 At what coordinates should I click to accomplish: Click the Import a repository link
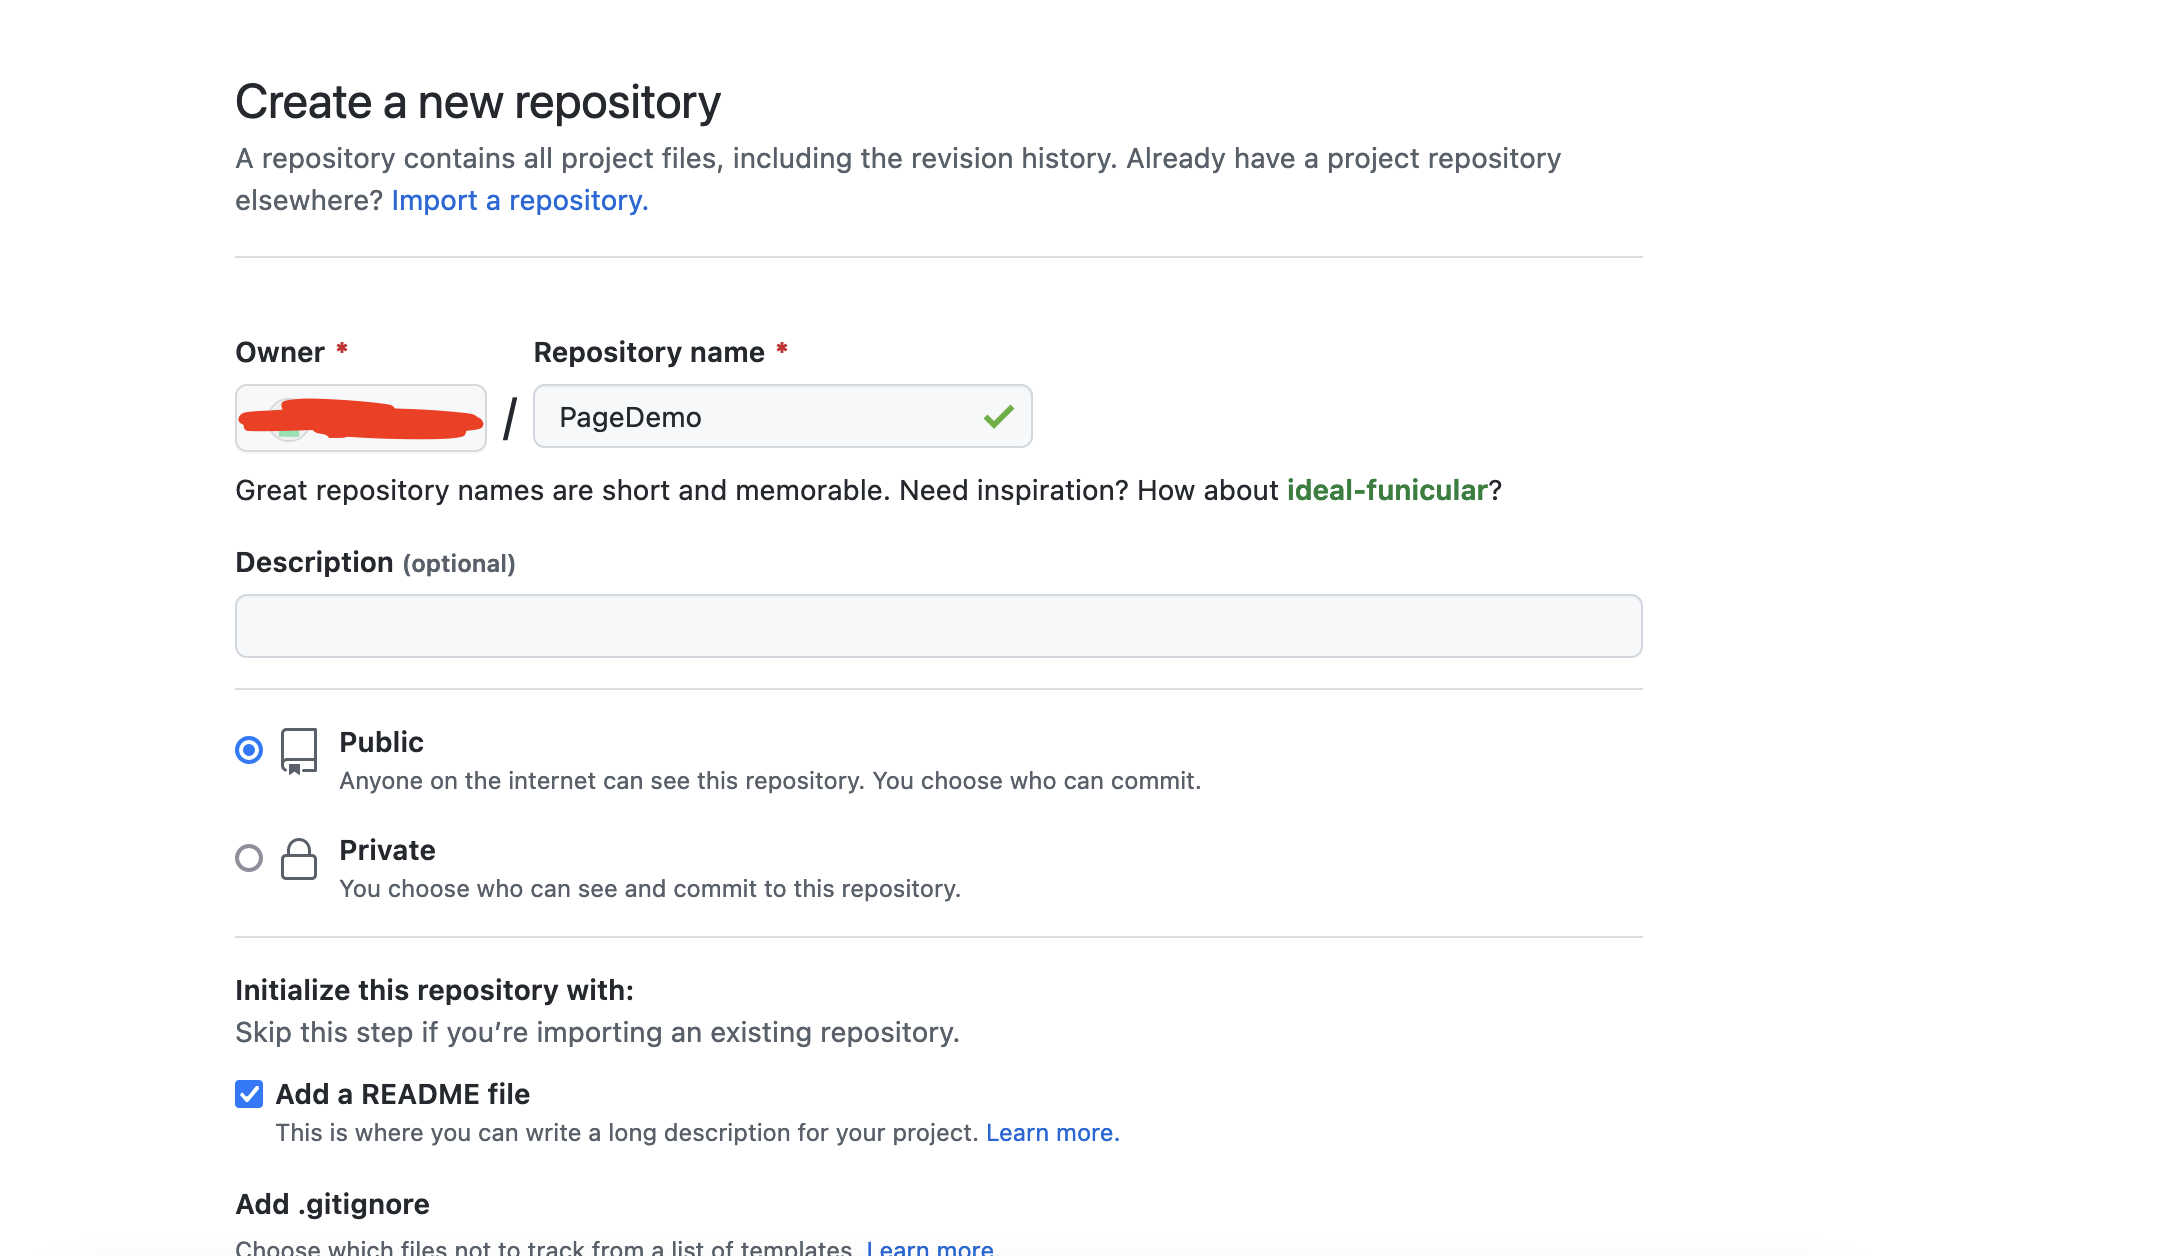[519, 200]
